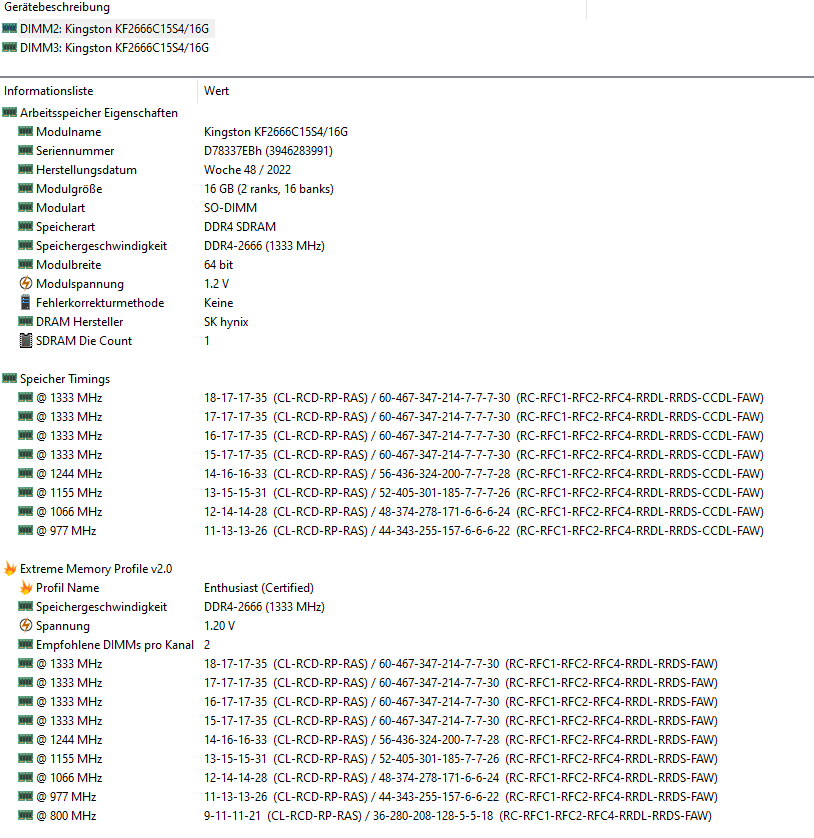Select the 11-13-13-26 timings line listing CCDL

[x=484, y=531]
